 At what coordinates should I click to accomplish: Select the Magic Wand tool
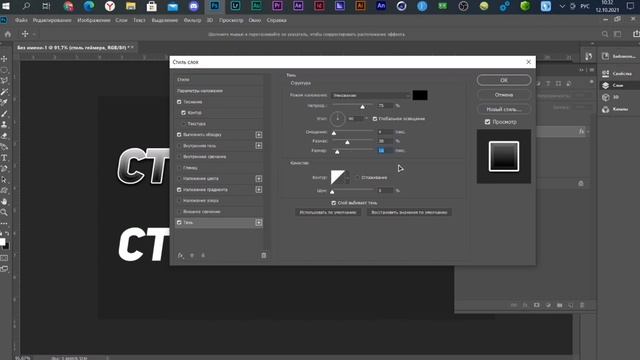click(4, 92)
